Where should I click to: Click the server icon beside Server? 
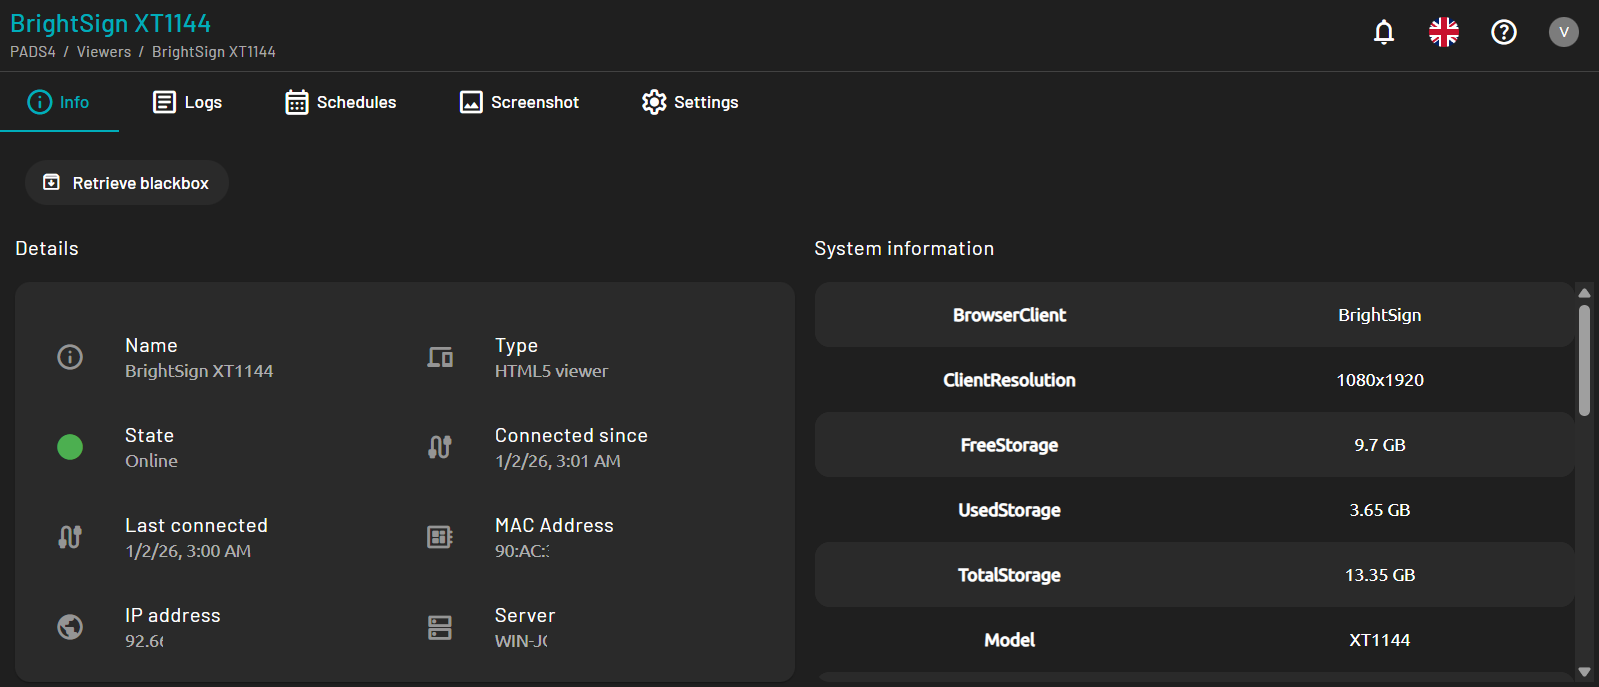[440, 627]
